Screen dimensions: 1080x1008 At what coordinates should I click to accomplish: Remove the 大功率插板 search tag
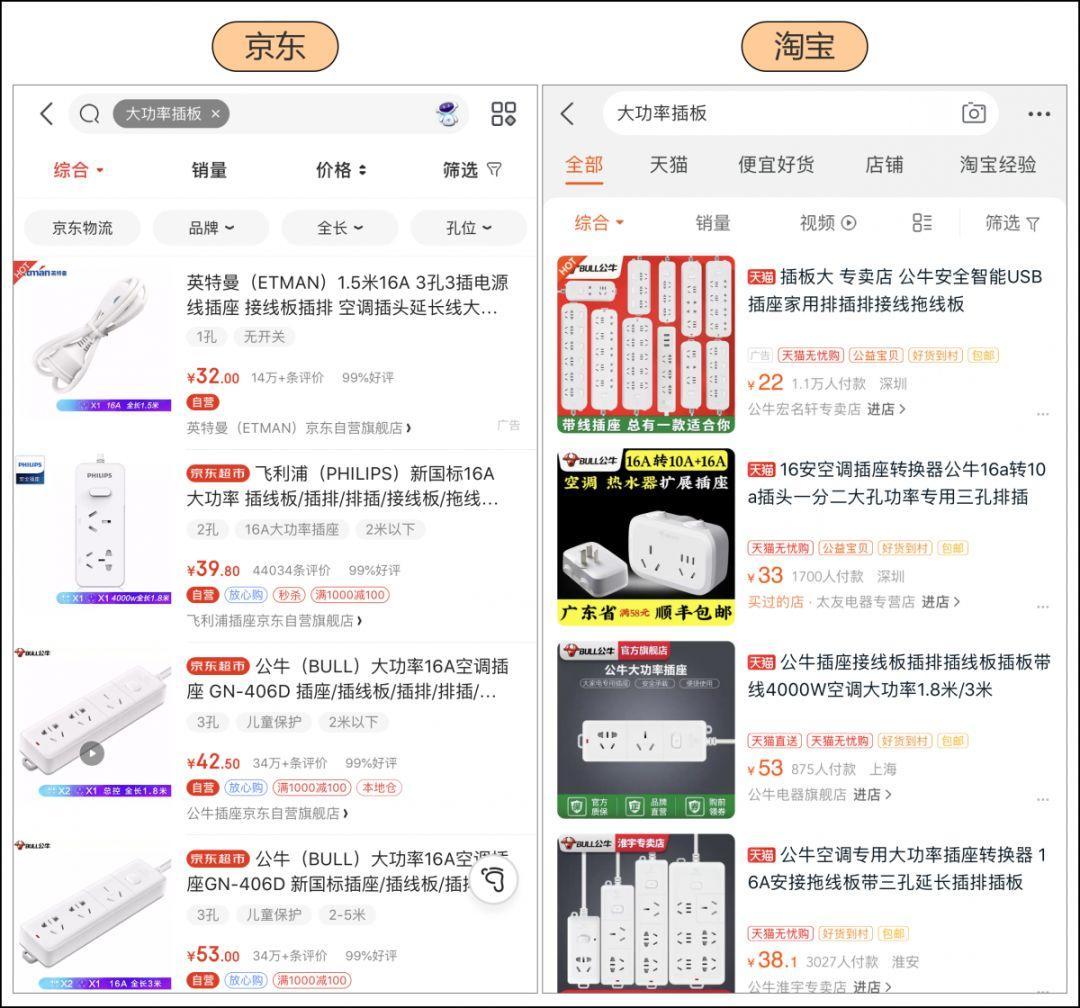click(215, 114)
